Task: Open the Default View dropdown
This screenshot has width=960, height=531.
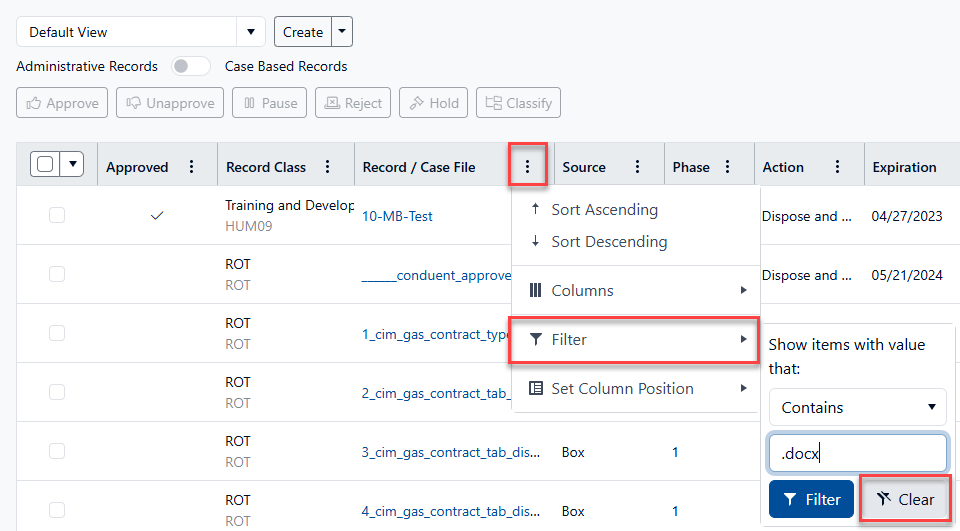Action: 140,32
